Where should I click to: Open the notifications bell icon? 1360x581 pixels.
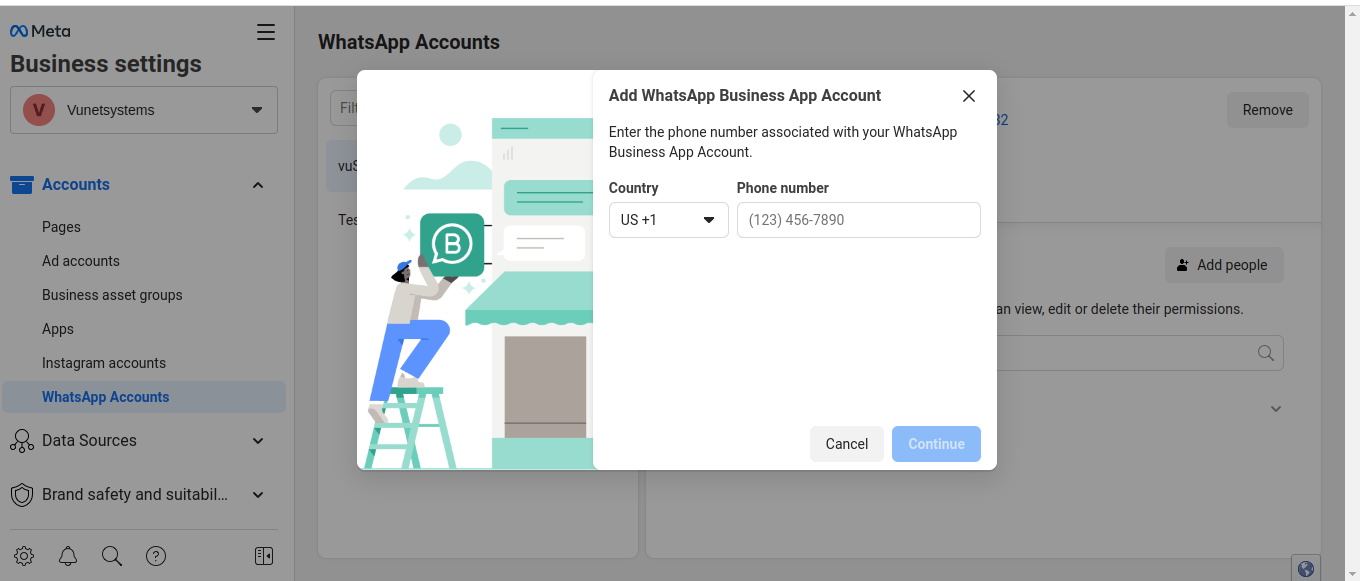coord(68,556)
